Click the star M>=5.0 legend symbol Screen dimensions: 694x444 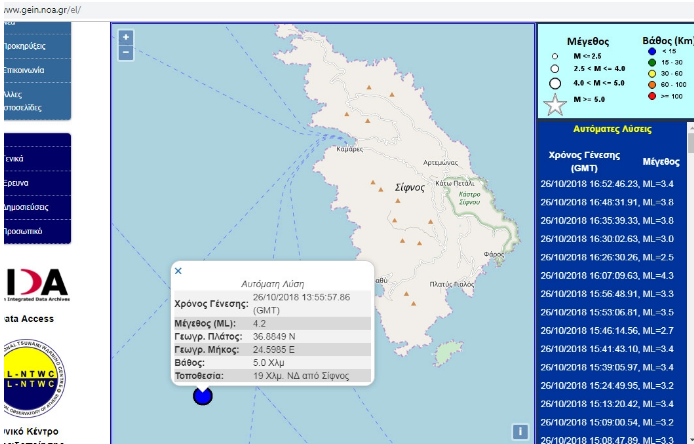coord(554,104)
